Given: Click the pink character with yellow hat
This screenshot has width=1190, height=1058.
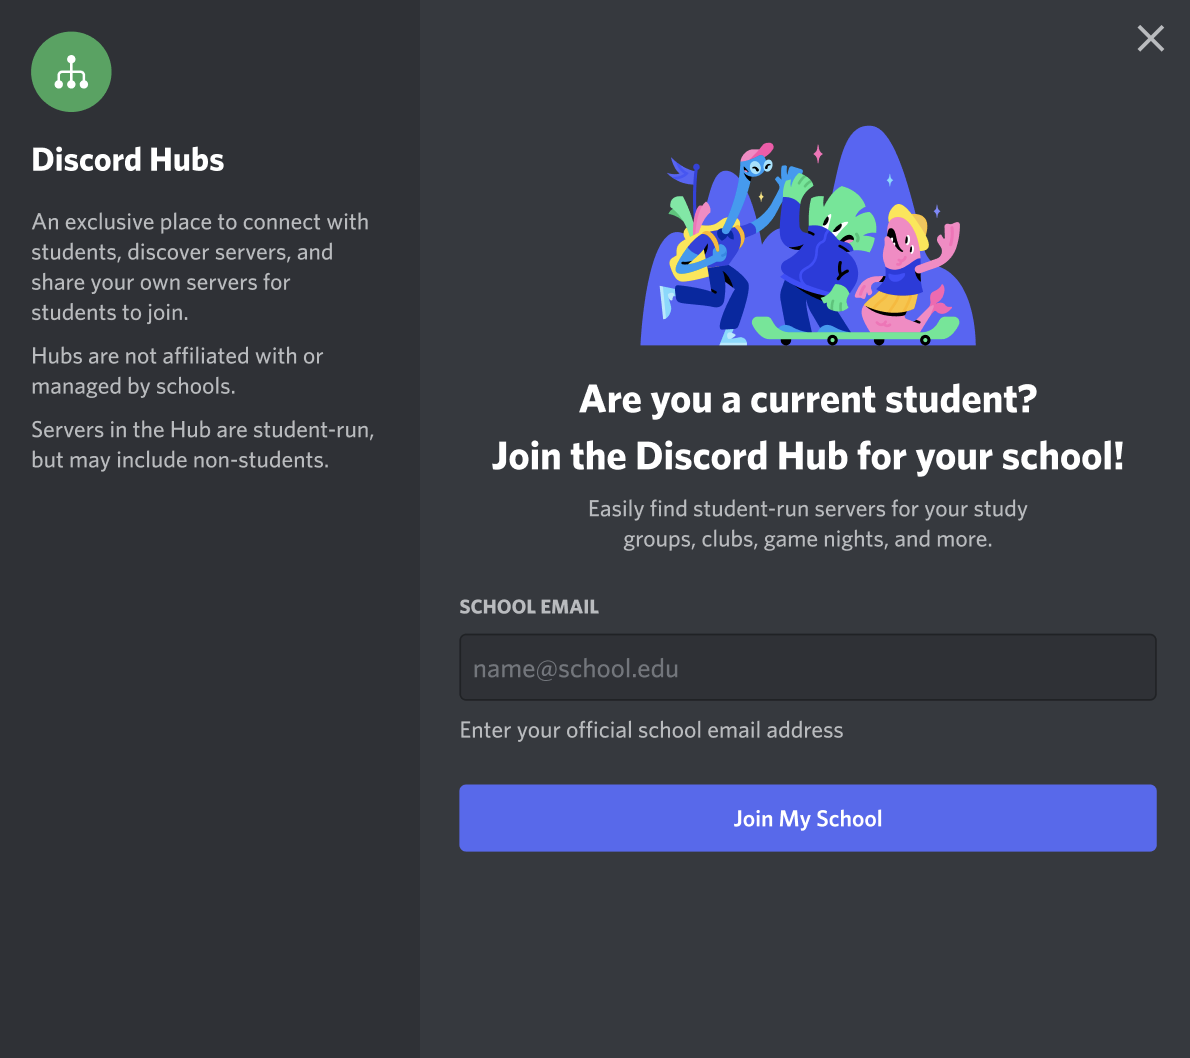Looking at the screenshot, I should click(907, 269).
